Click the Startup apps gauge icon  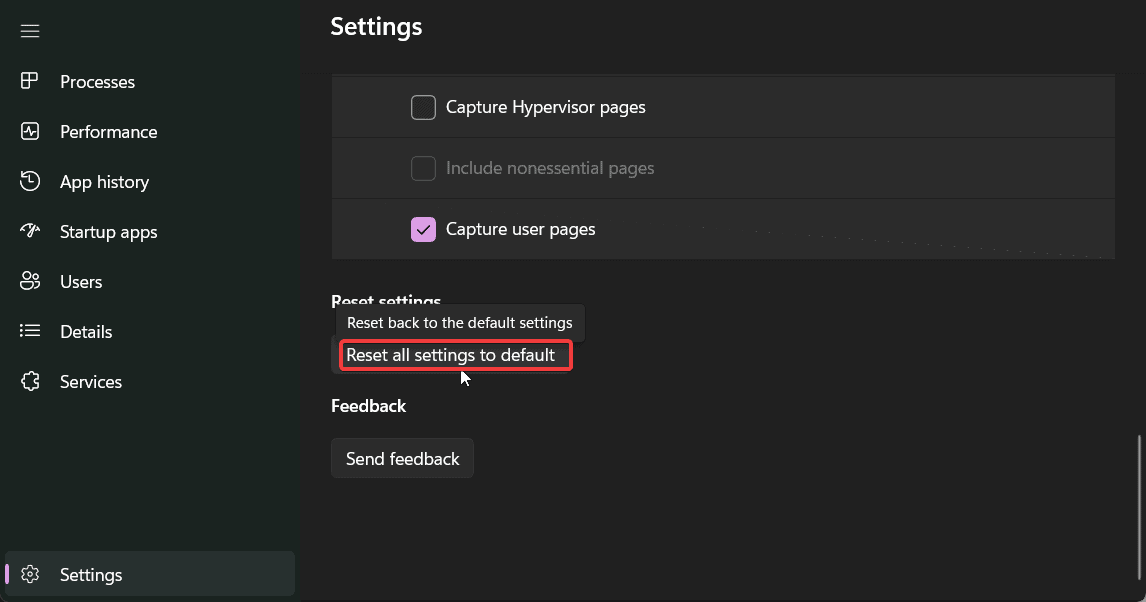(x=30, y=231)
